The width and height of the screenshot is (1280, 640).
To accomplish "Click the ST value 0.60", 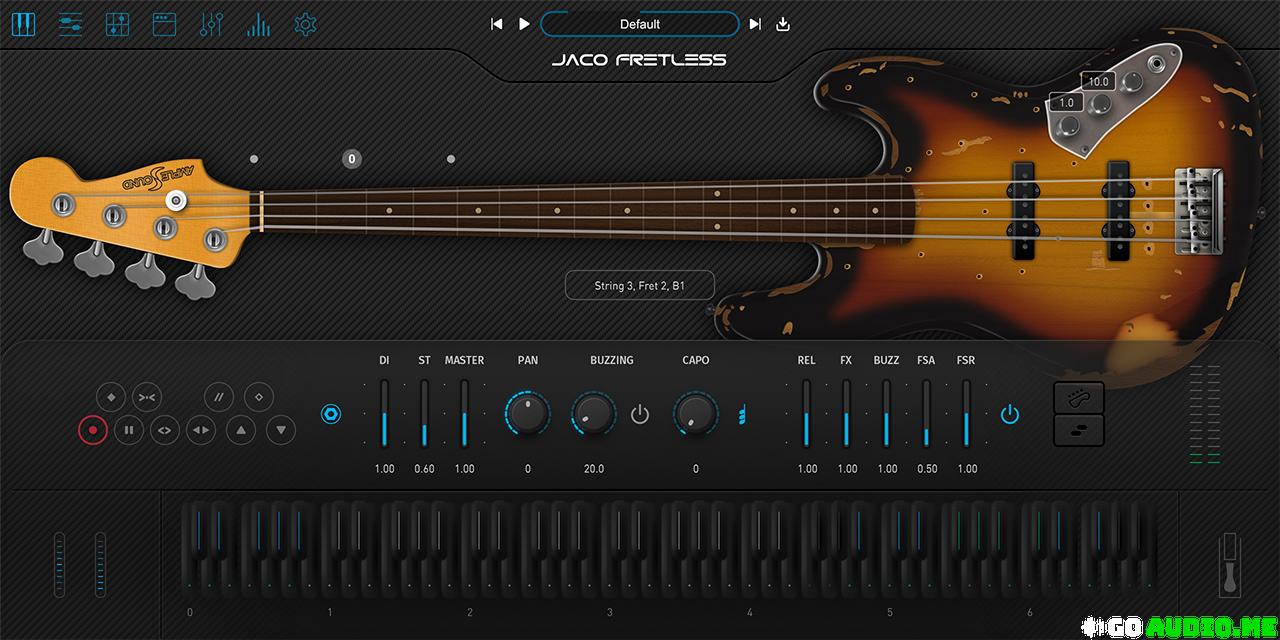I will tap(424, 468).
